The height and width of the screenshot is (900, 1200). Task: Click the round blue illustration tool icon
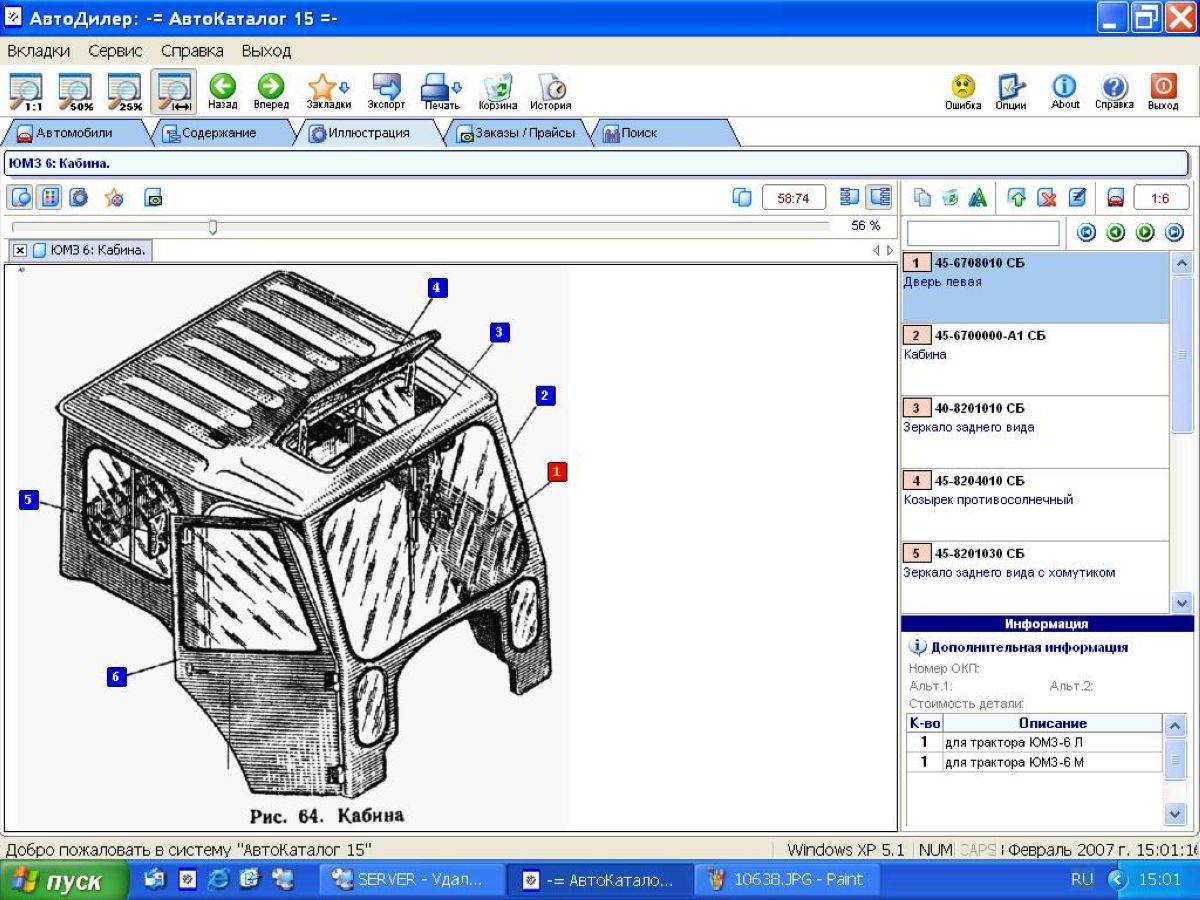click(78, 197)
